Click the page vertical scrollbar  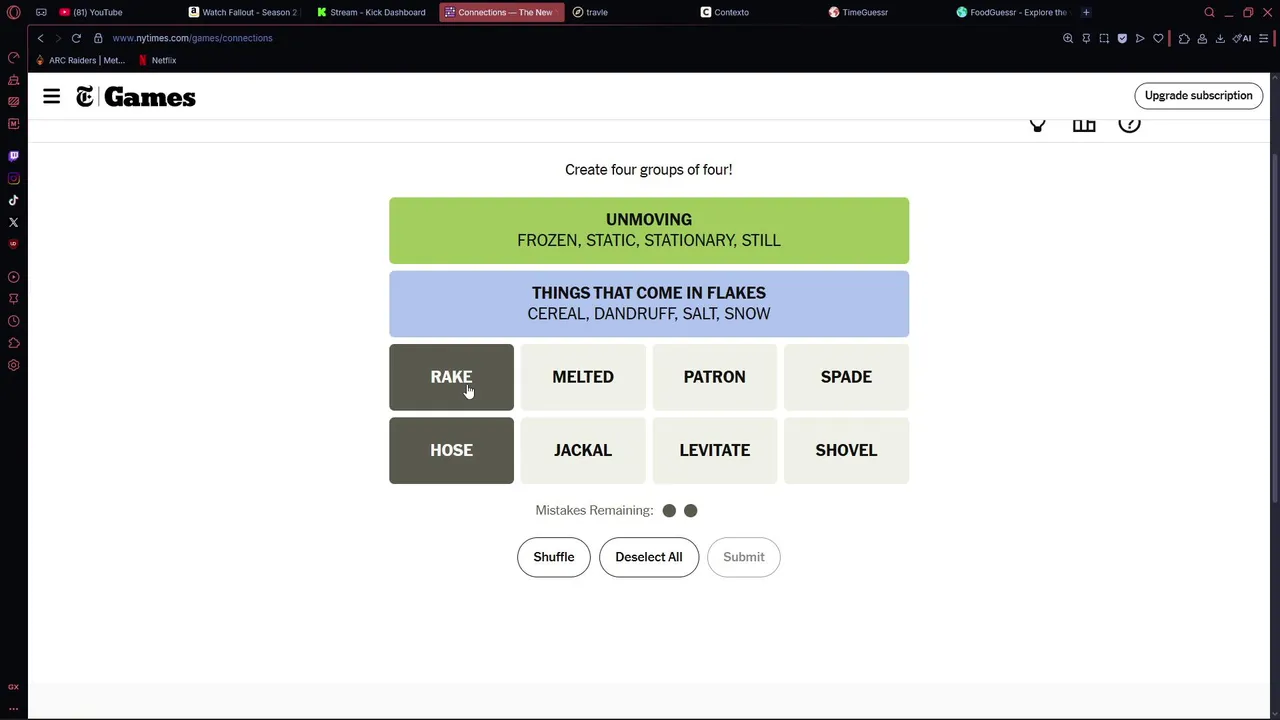tap(1275, 330)
